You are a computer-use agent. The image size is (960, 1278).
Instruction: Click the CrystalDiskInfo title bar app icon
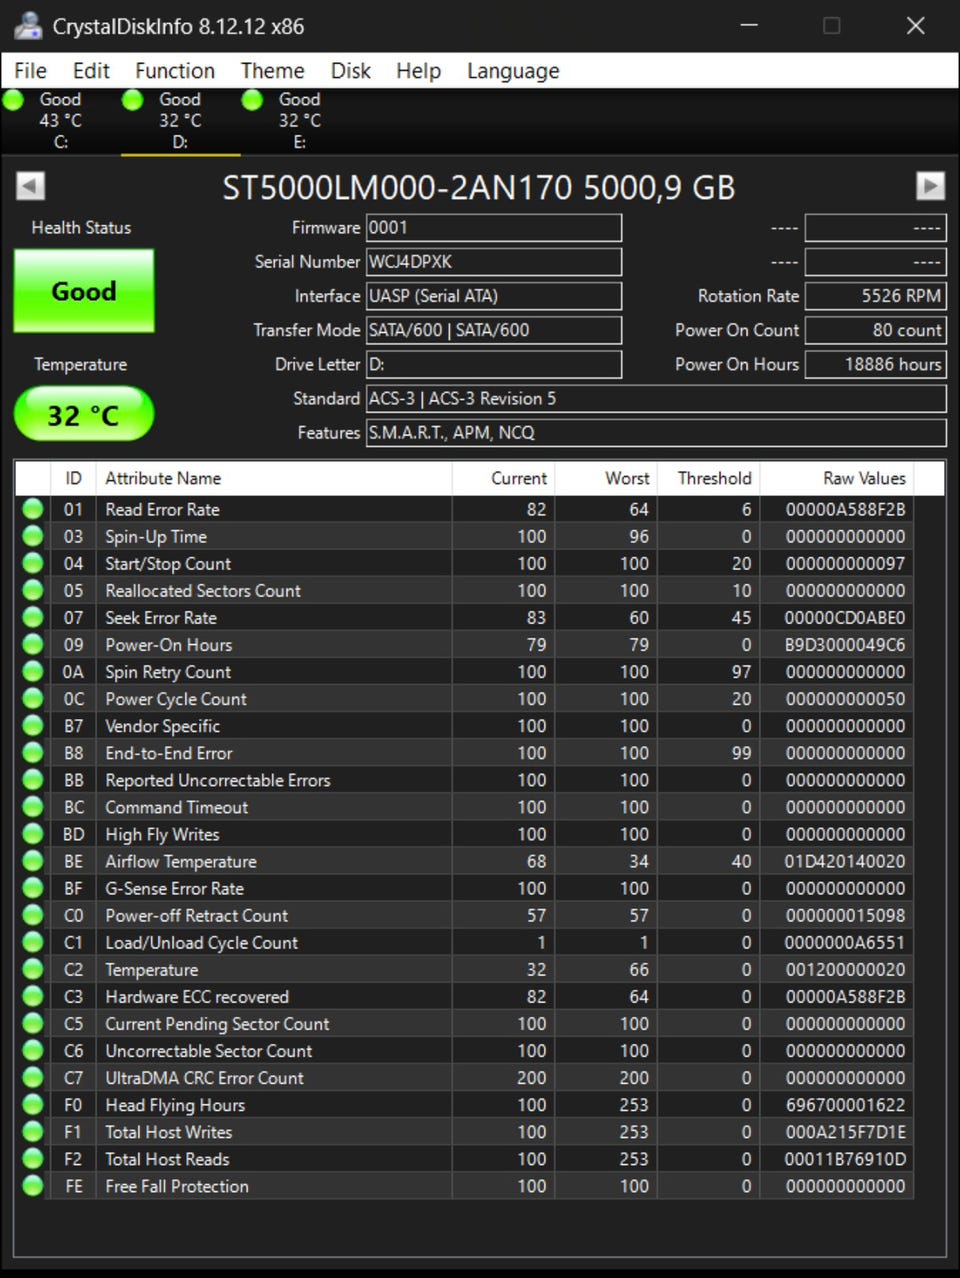(x=28, y=26)
